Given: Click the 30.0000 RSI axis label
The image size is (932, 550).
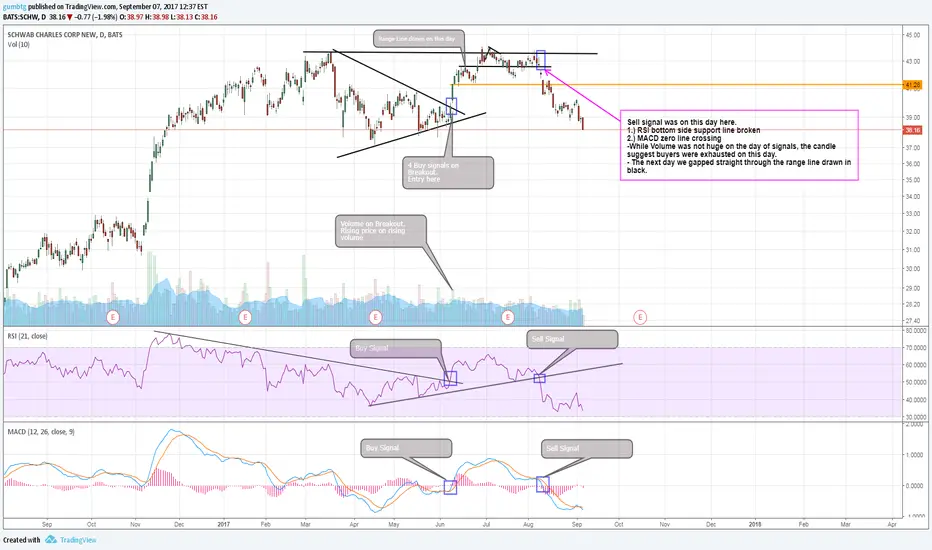Looking at the screenshot, I should (915, 417).
